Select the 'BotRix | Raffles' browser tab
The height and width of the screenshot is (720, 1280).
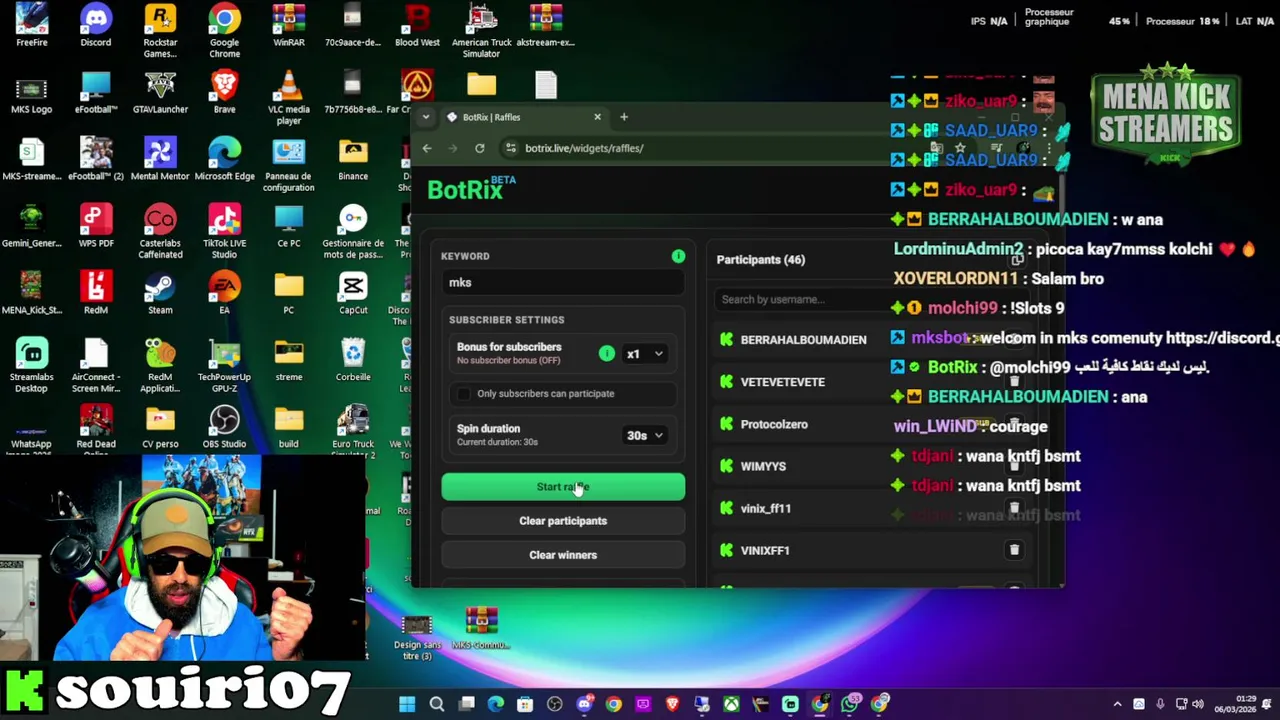point(523,117)
